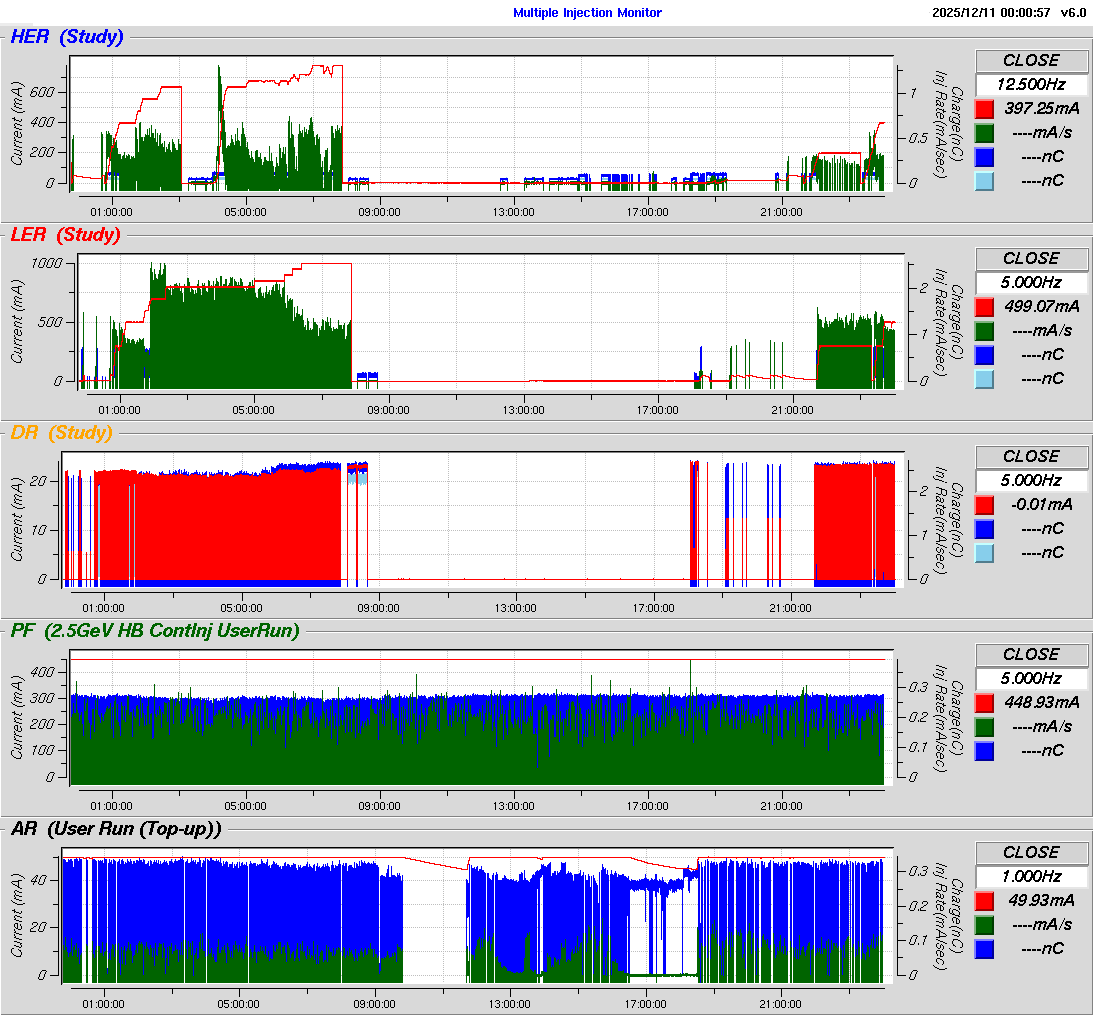This screenshot has height=1015, width=1093.
Task: Click the 13:00:00 marker on LER time axis
Action: [523, 409]
